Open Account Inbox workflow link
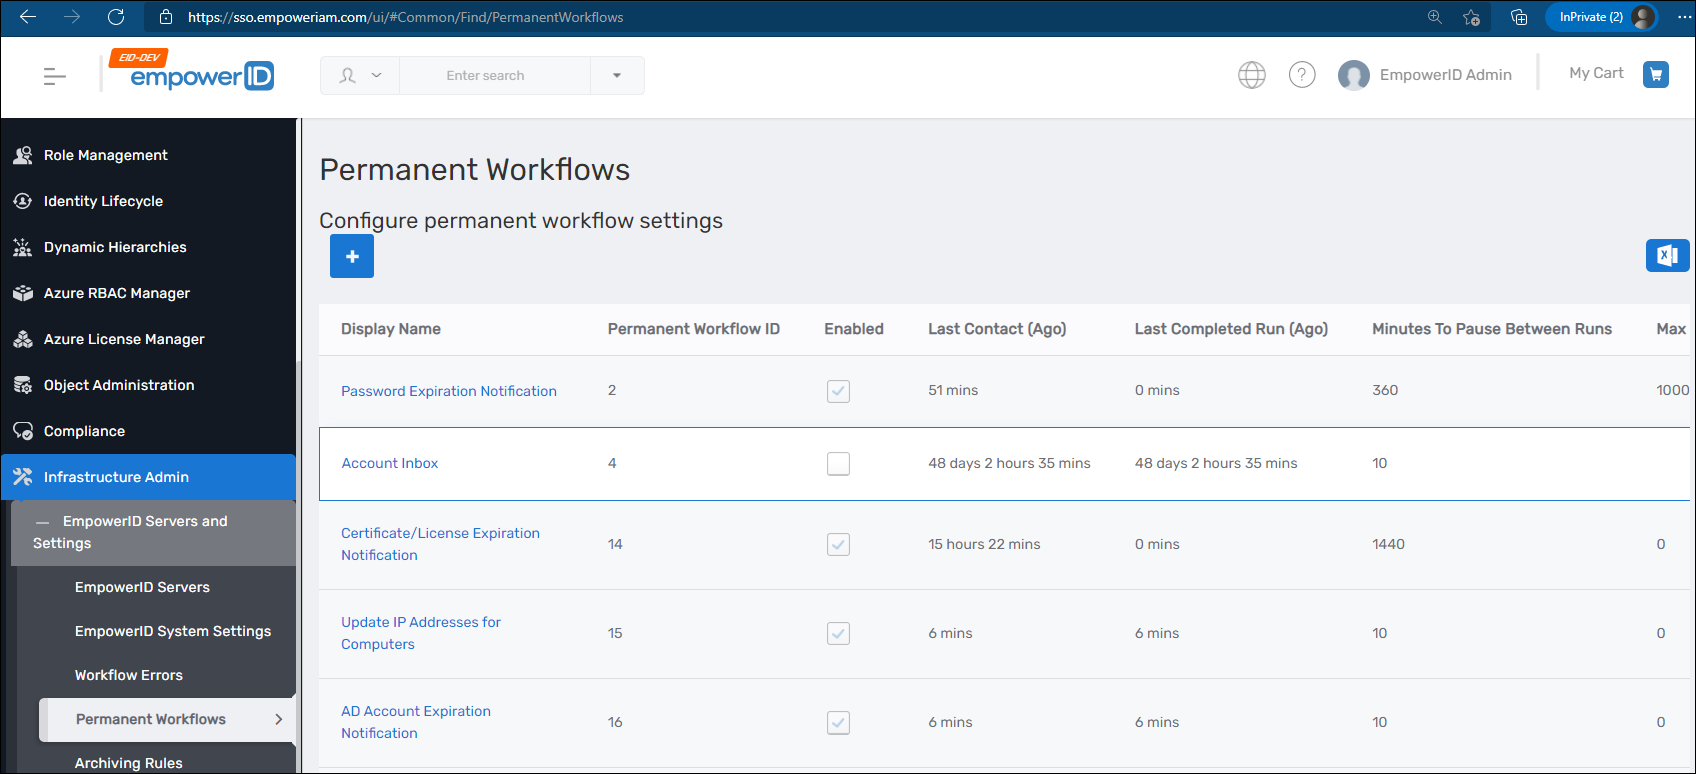This screenshot has width=1696, height=774. [390, 463]
